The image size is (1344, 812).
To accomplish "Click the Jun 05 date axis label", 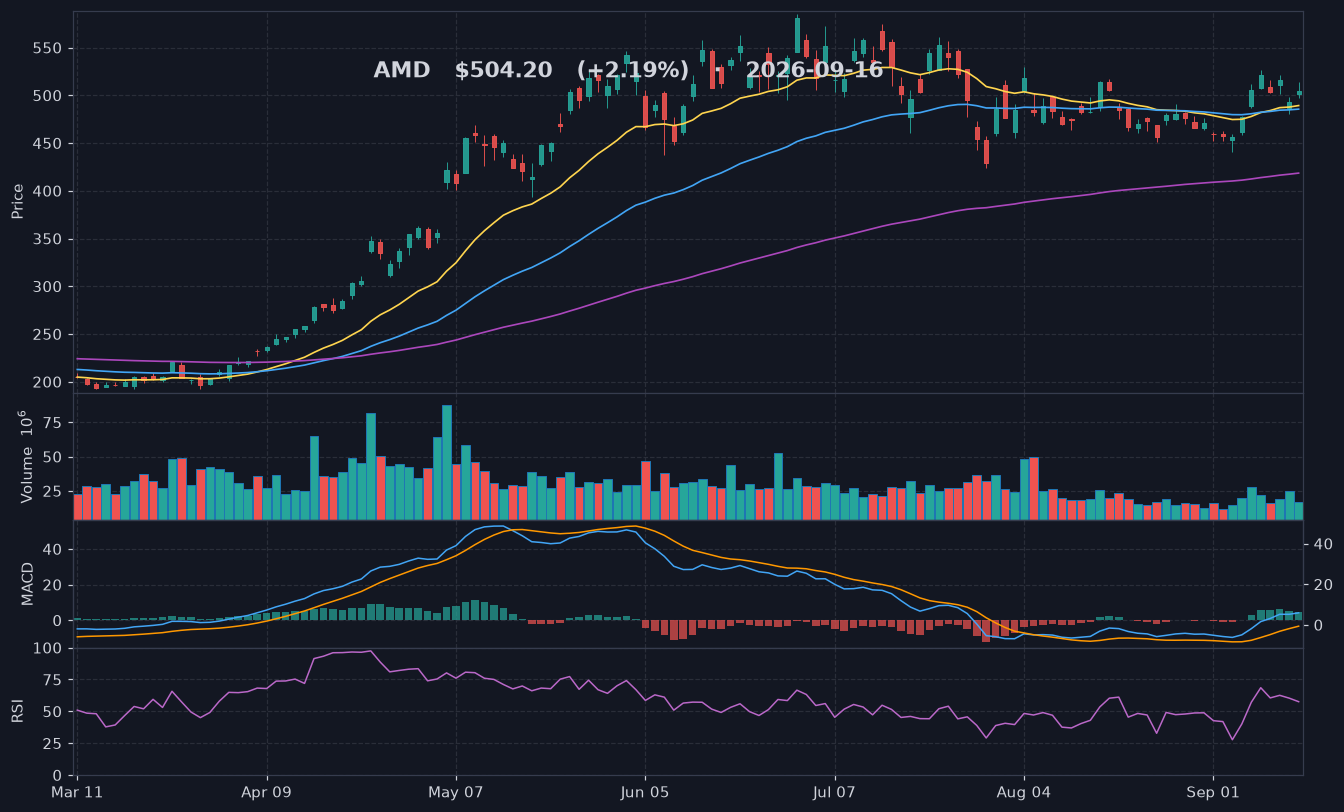I will coord(645,793).
